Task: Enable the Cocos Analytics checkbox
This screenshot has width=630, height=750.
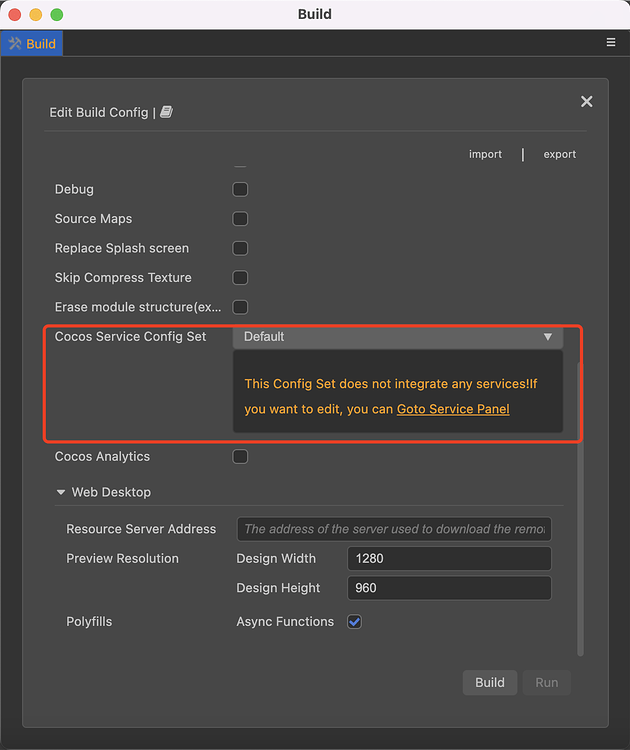Action: click(240, 457)
